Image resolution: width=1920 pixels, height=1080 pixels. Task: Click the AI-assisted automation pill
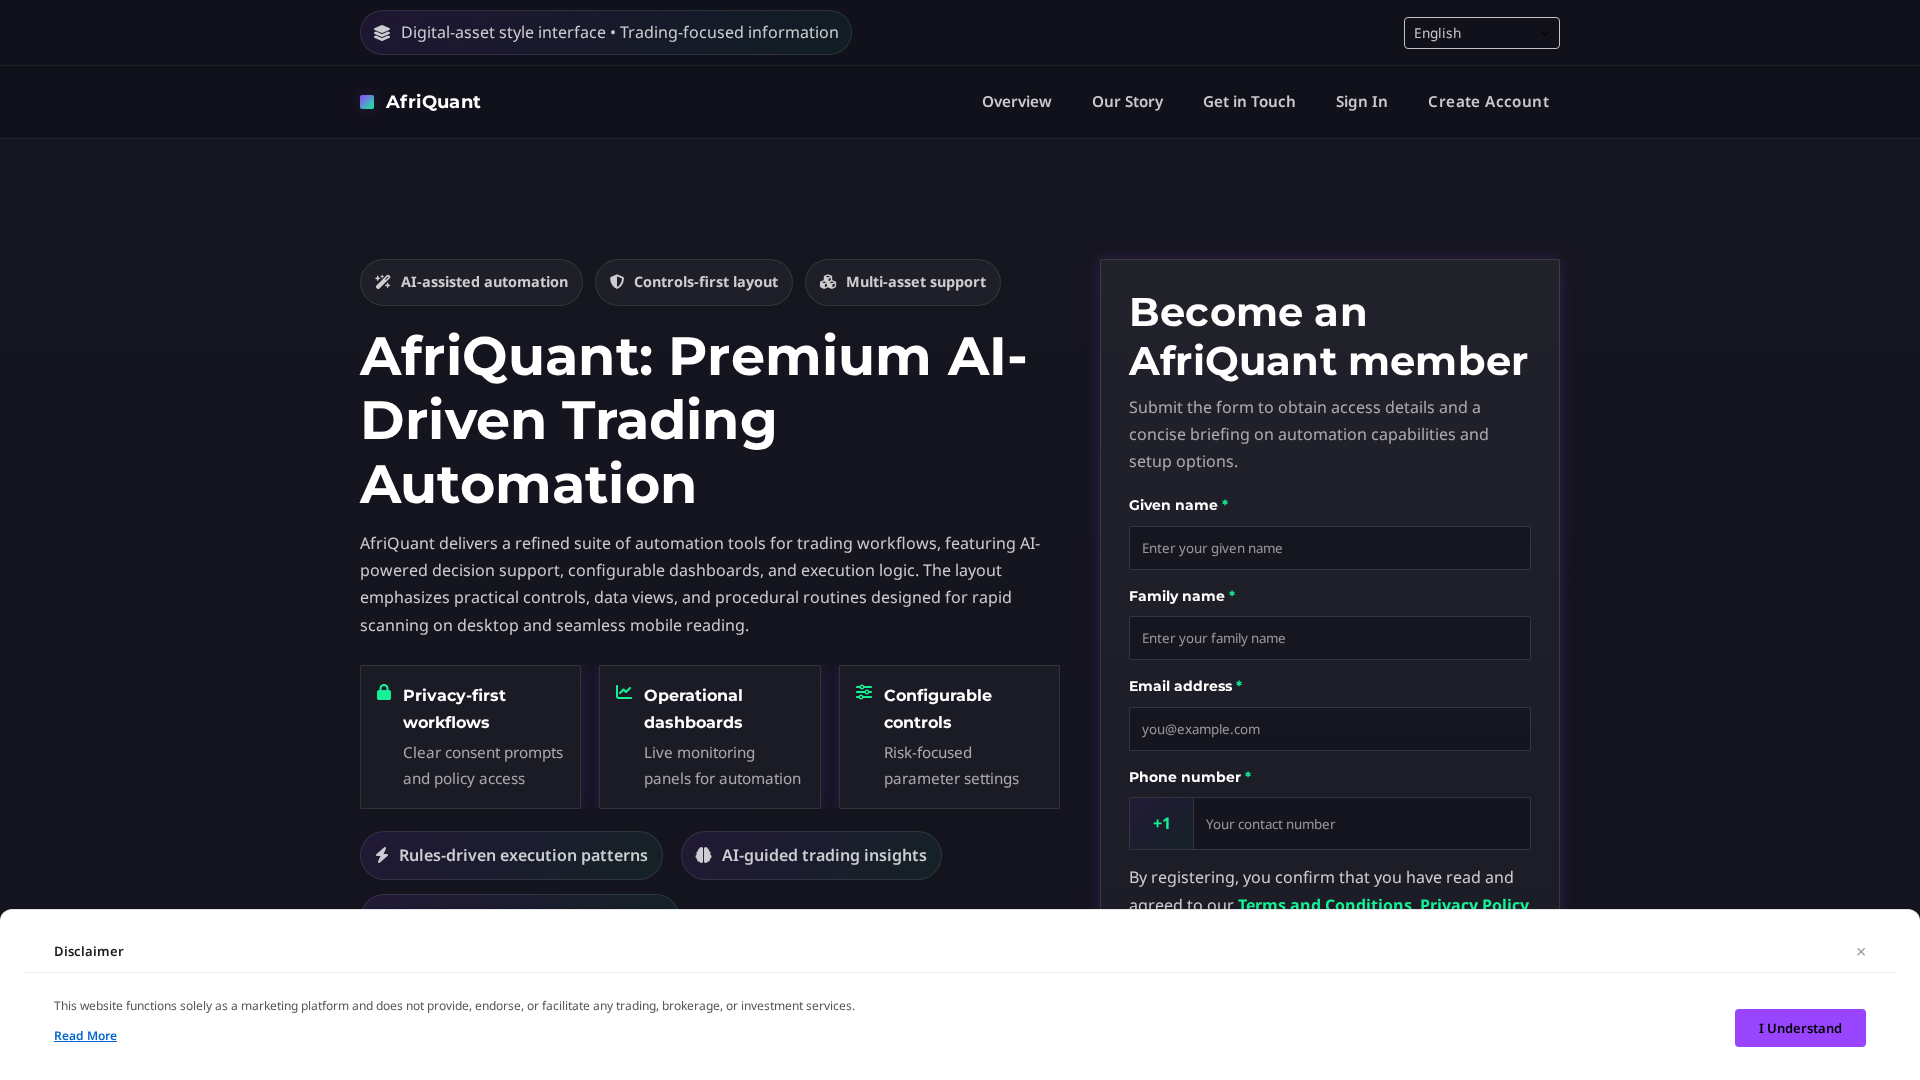471,283
